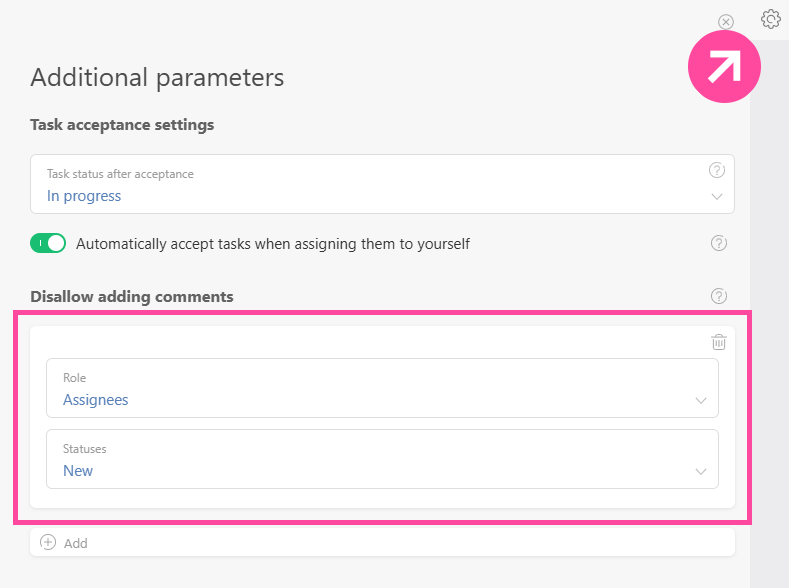Click the Additional parameters title
The image size is (789, 588).
(157, 77)
